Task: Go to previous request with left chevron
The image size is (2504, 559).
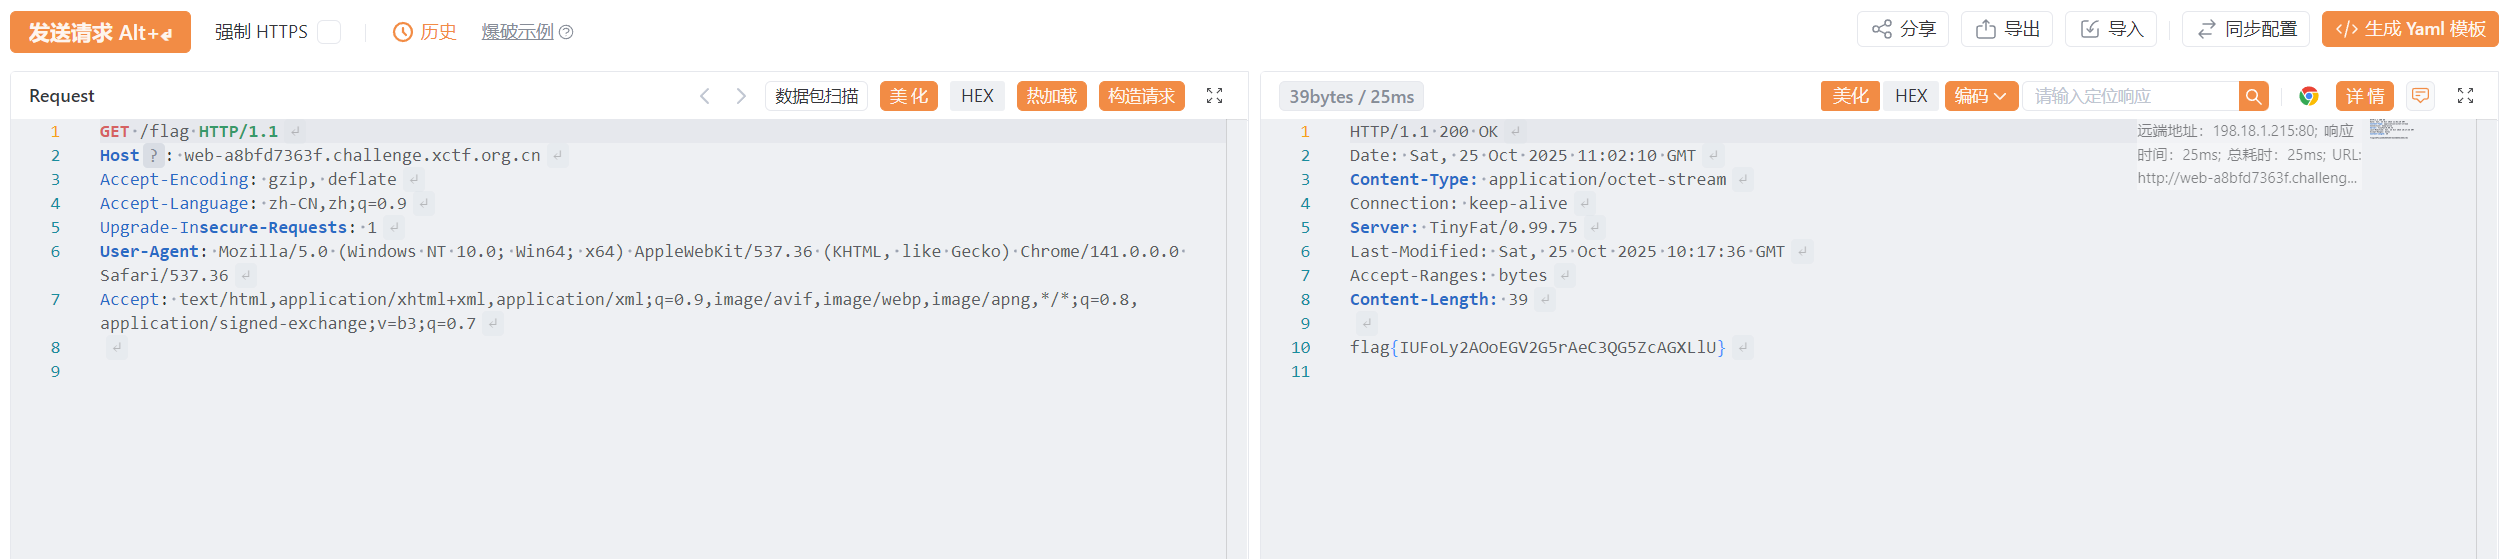Action: [x=705, y=96]
